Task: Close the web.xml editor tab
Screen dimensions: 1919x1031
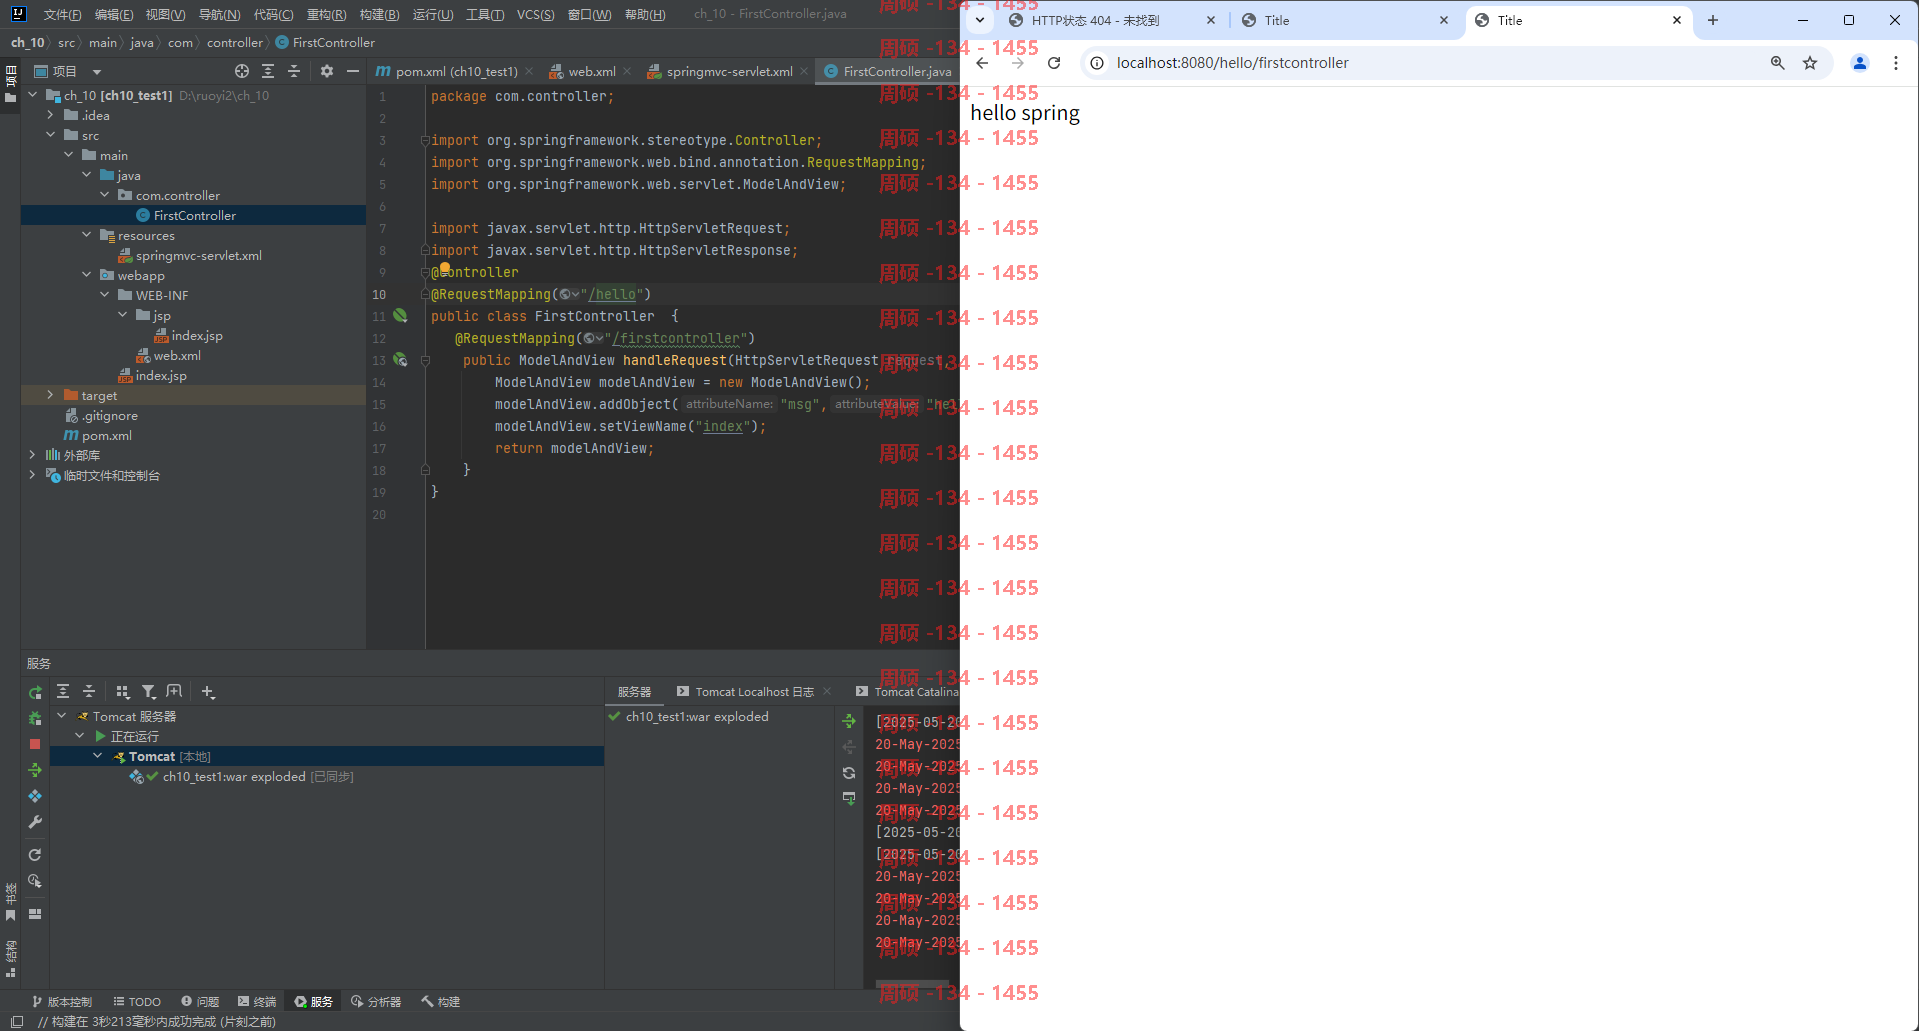Action: click(x=627, y=71)
